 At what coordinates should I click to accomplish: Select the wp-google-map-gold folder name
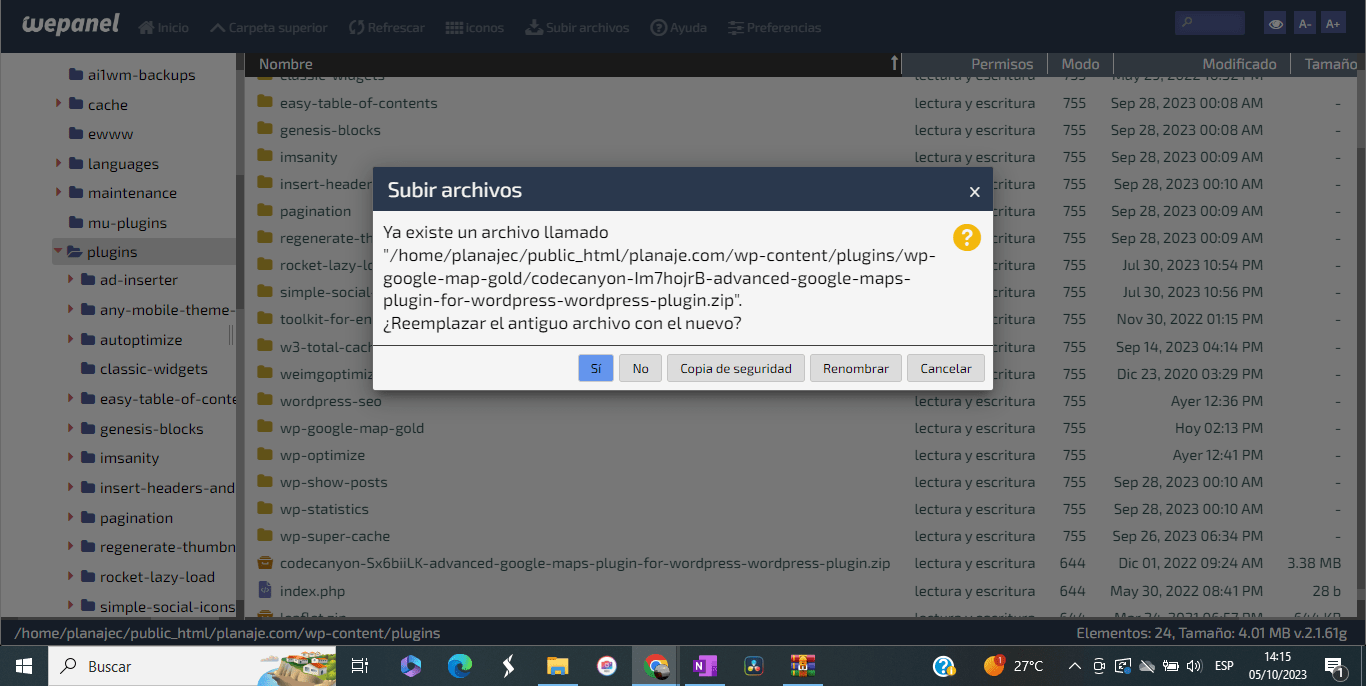[x=352, y=428]
